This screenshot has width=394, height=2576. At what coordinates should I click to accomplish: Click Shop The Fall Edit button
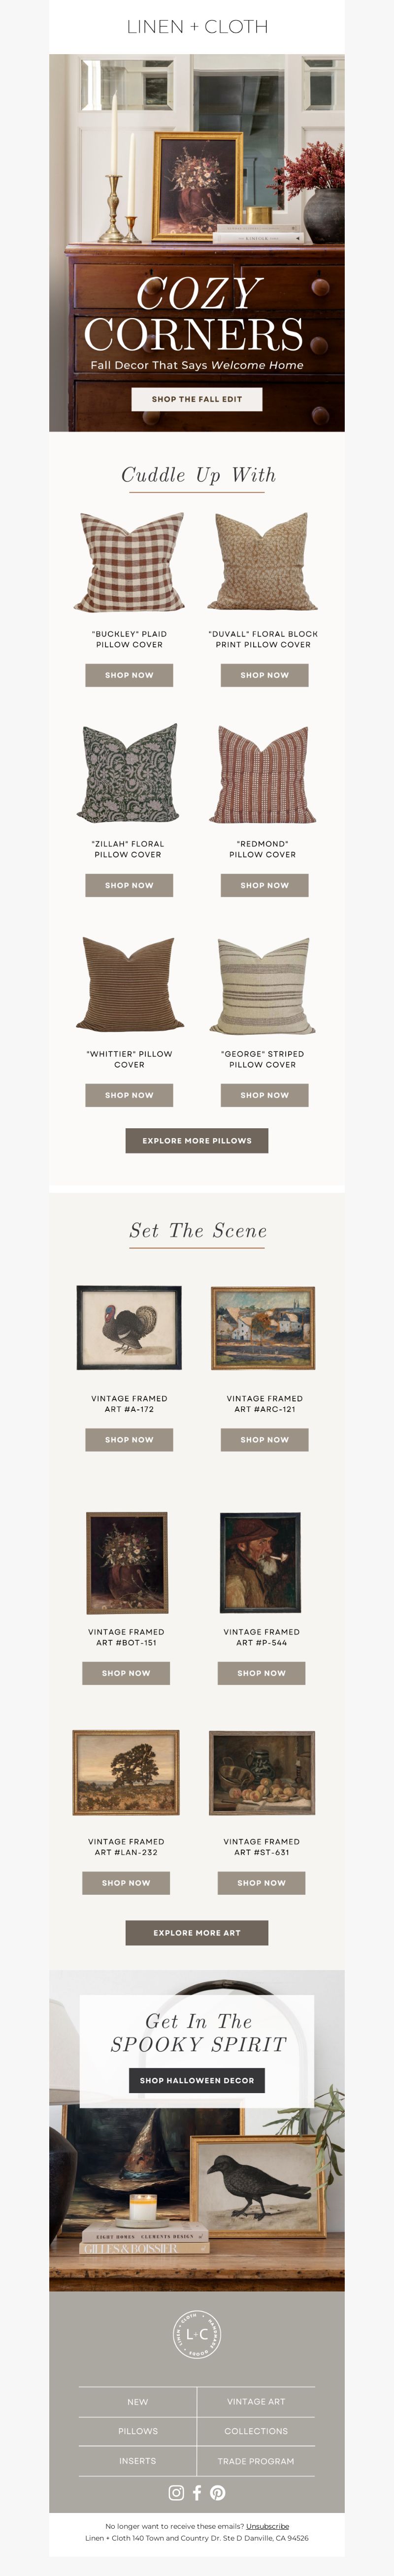(197, 399)
